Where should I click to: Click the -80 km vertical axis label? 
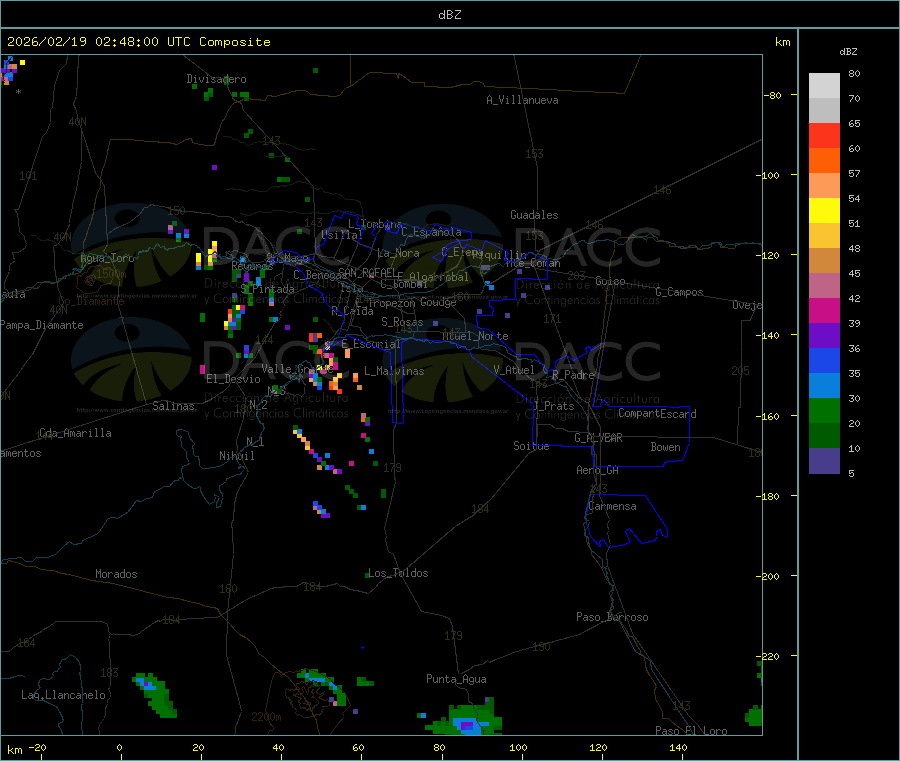click(x=772, y=95)
